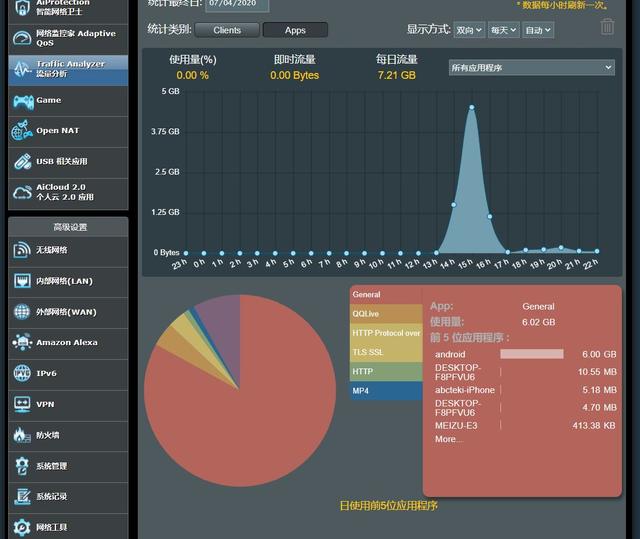
Task: Open the USB applications icon
Action: coord(22,162)
